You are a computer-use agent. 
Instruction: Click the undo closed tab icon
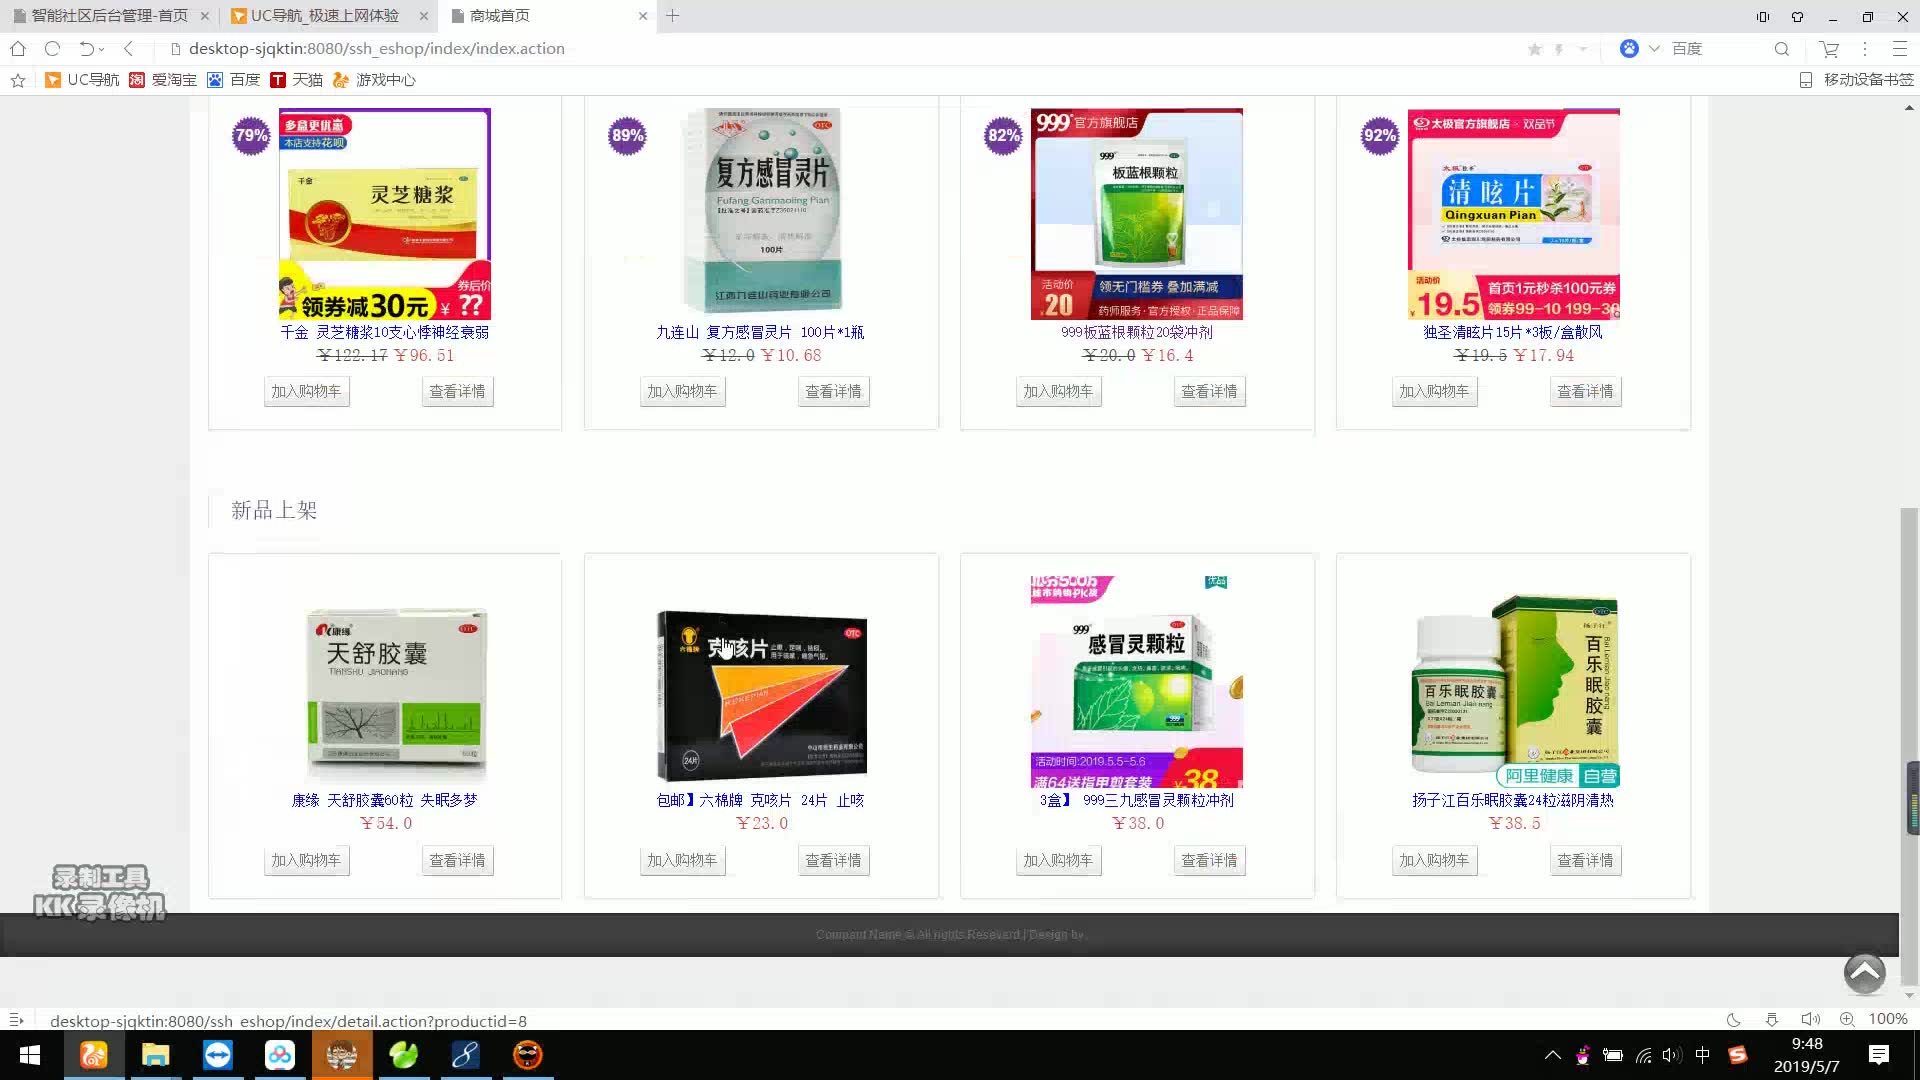(x=87, y=48)
